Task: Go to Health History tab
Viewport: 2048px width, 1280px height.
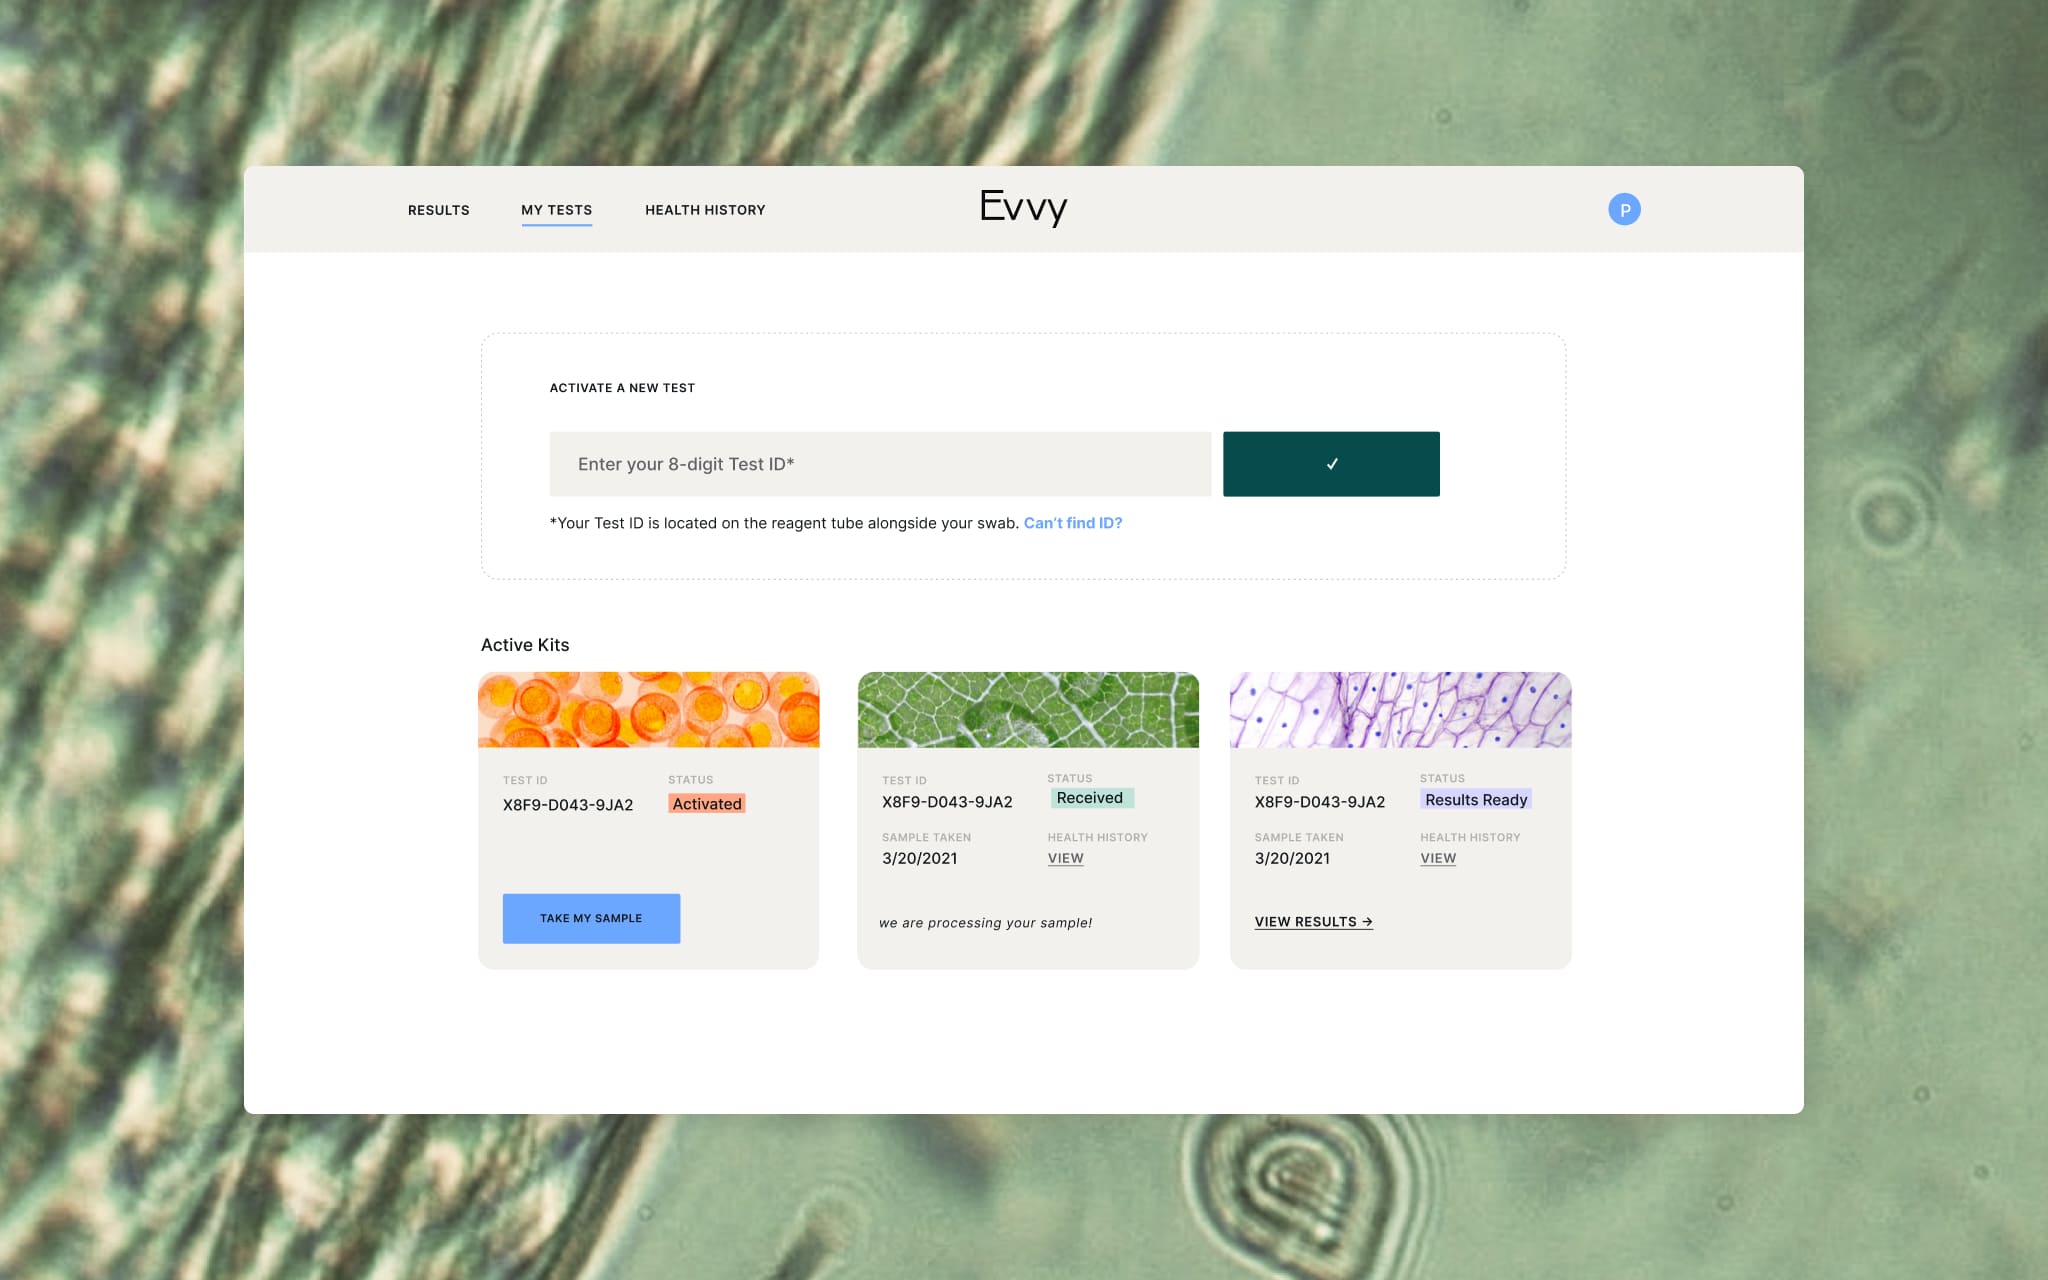Action: pyautogui.click(x=705, y=210)
